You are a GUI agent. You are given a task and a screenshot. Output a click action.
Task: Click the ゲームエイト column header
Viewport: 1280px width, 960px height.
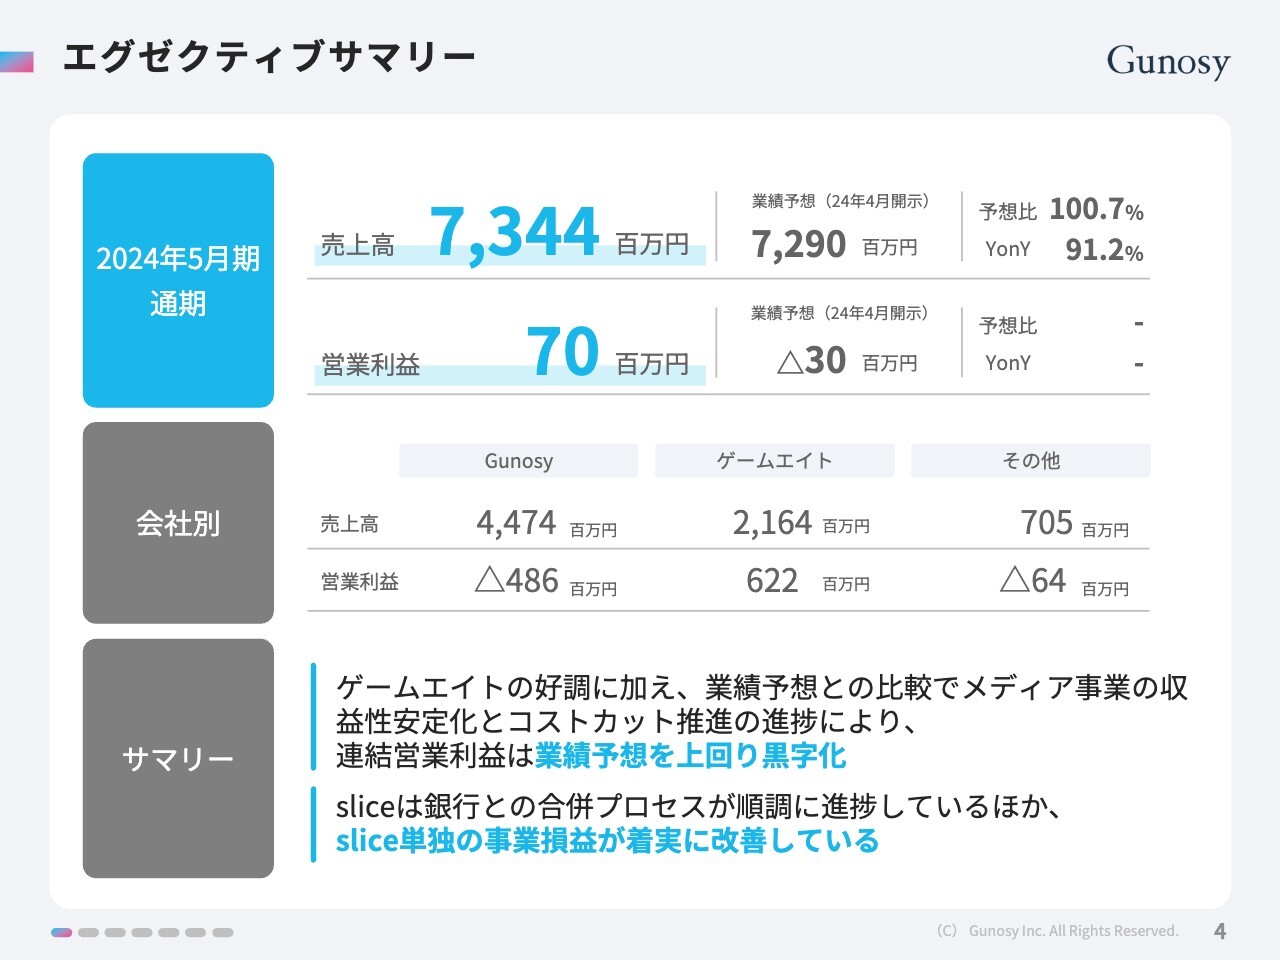[x=774, y=461]
